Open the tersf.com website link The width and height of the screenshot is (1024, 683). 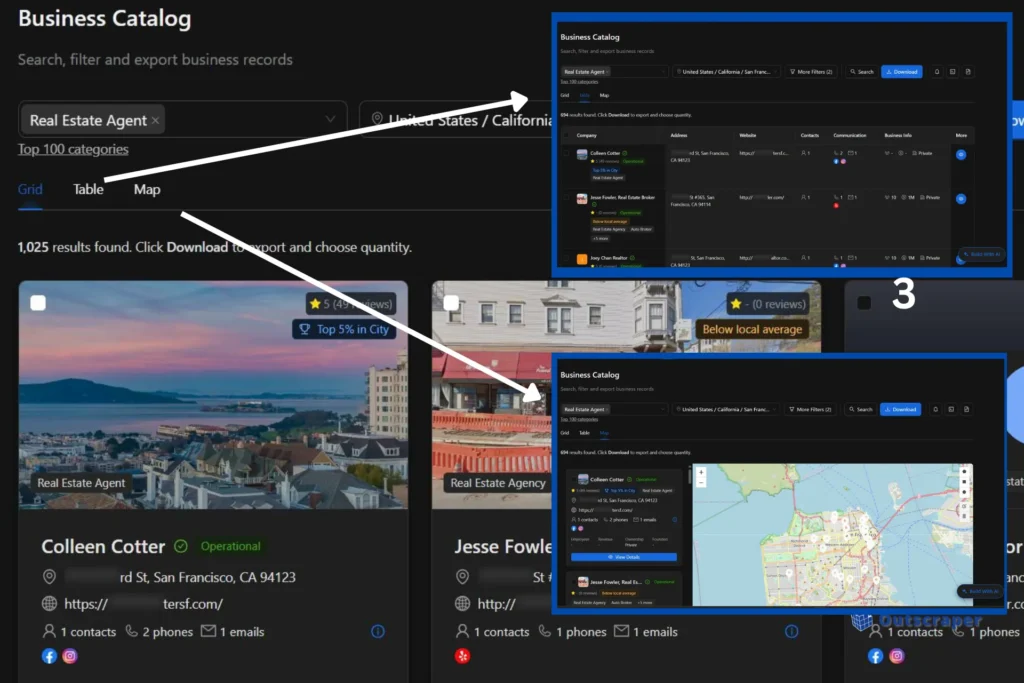point(143,604)
